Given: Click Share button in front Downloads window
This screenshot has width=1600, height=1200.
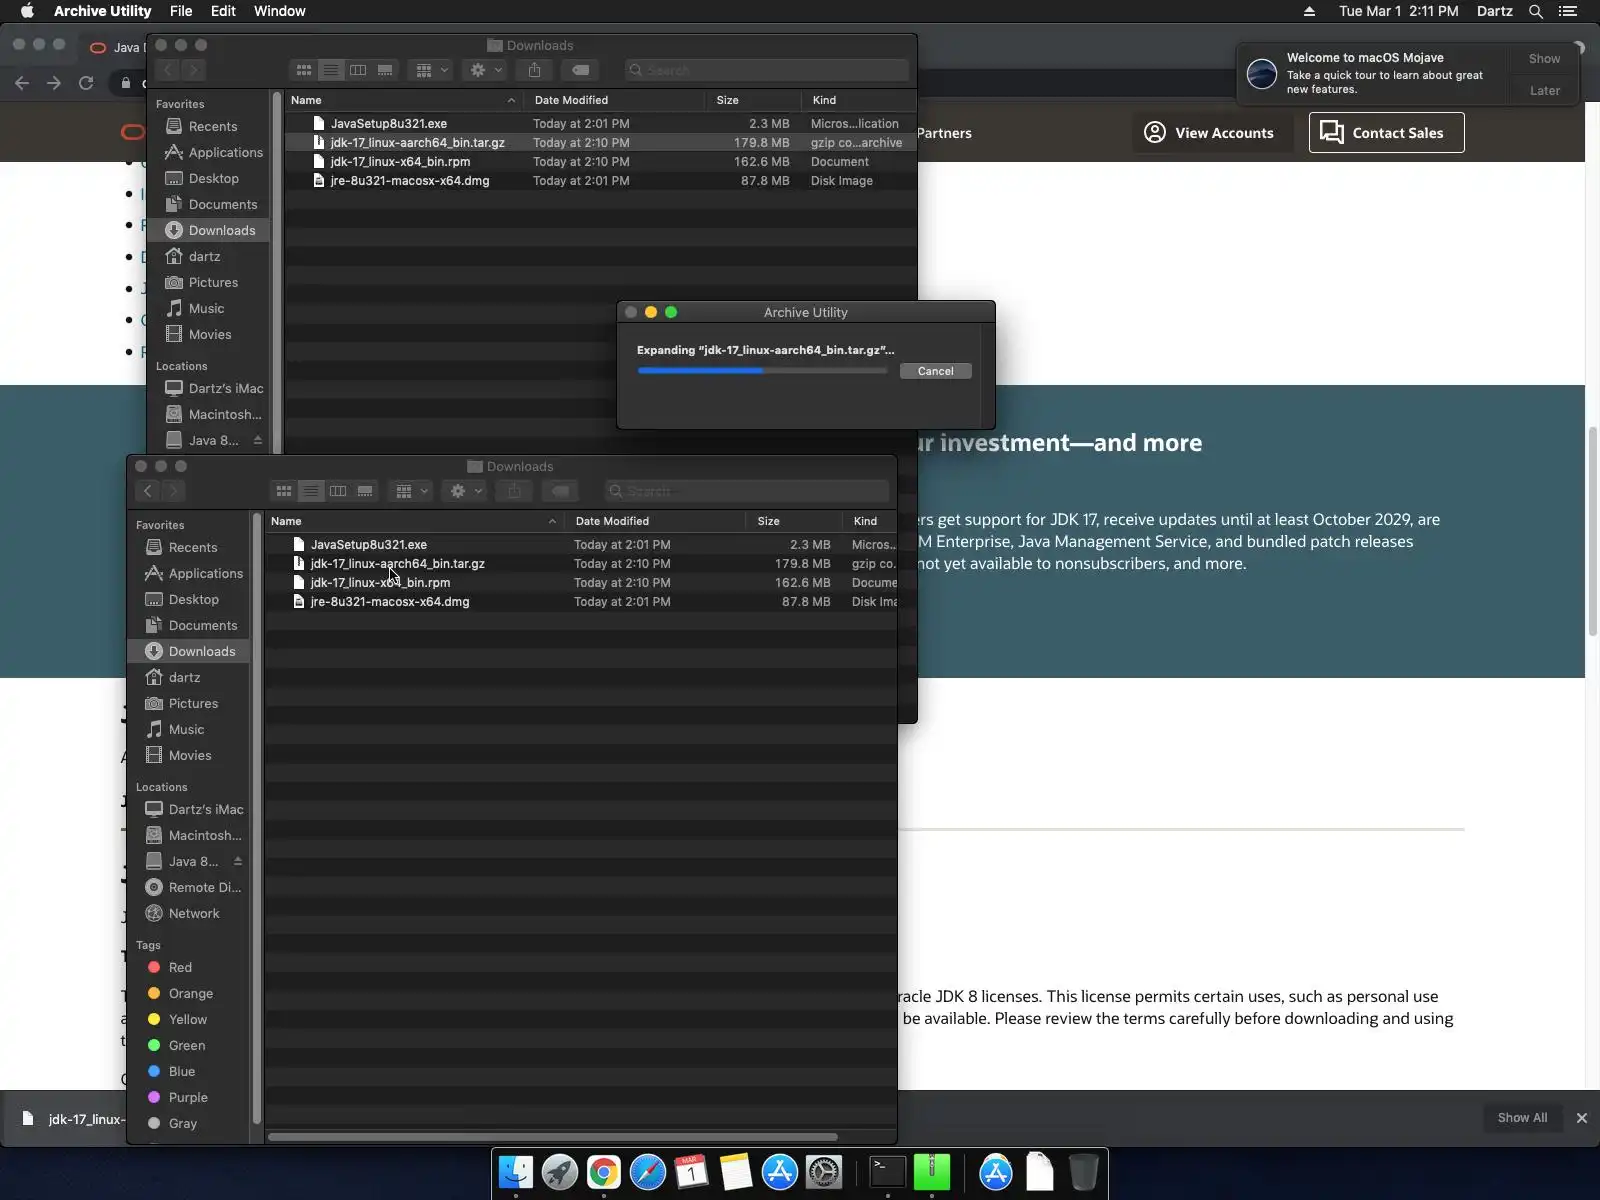Looking at the screenshot, I should tap(514, 491).
